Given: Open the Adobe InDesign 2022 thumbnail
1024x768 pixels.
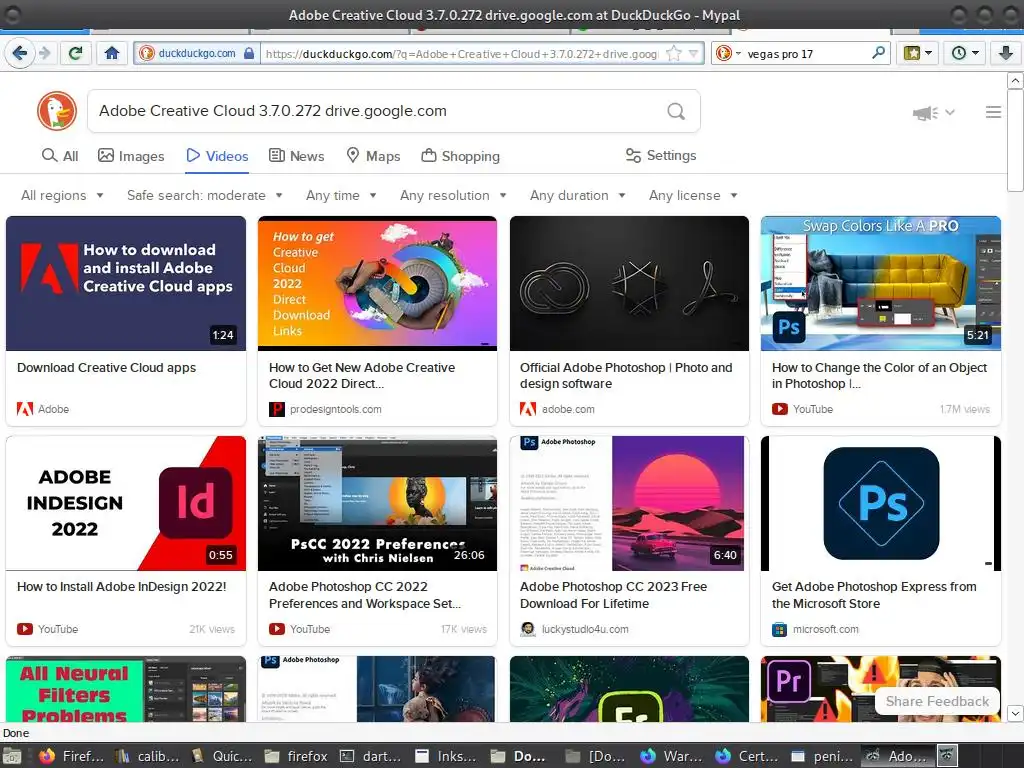Looking at the screenshot, I should (x=126, y=504).
